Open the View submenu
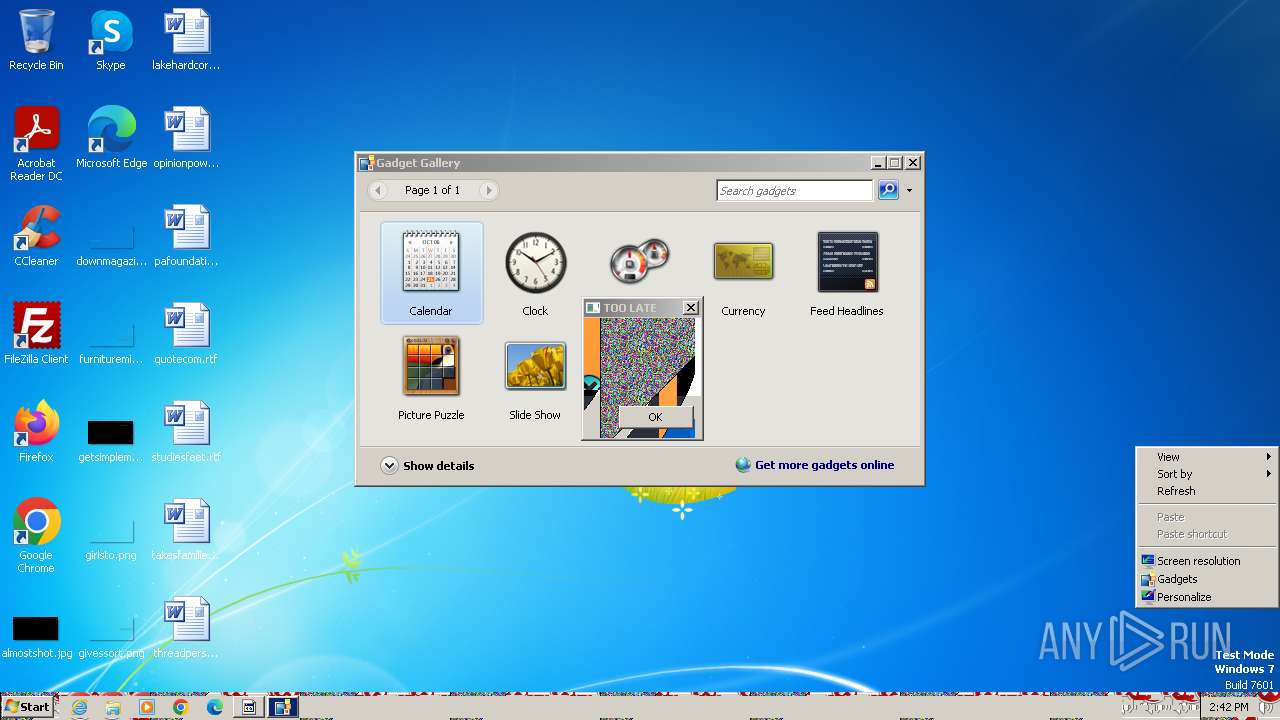The image size is (1280, 720). tap(1207, 457)
